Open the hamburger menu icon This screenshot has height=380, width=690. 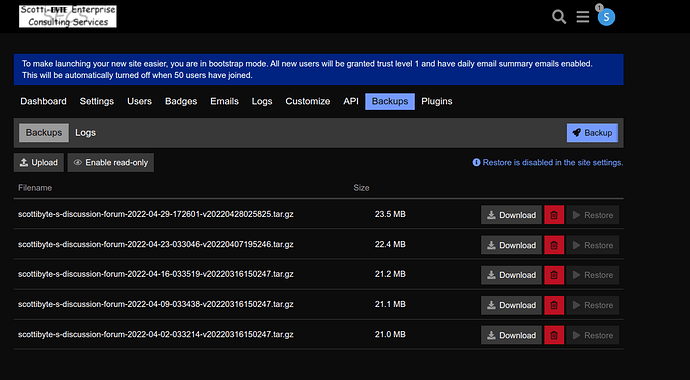click(583, 17)
